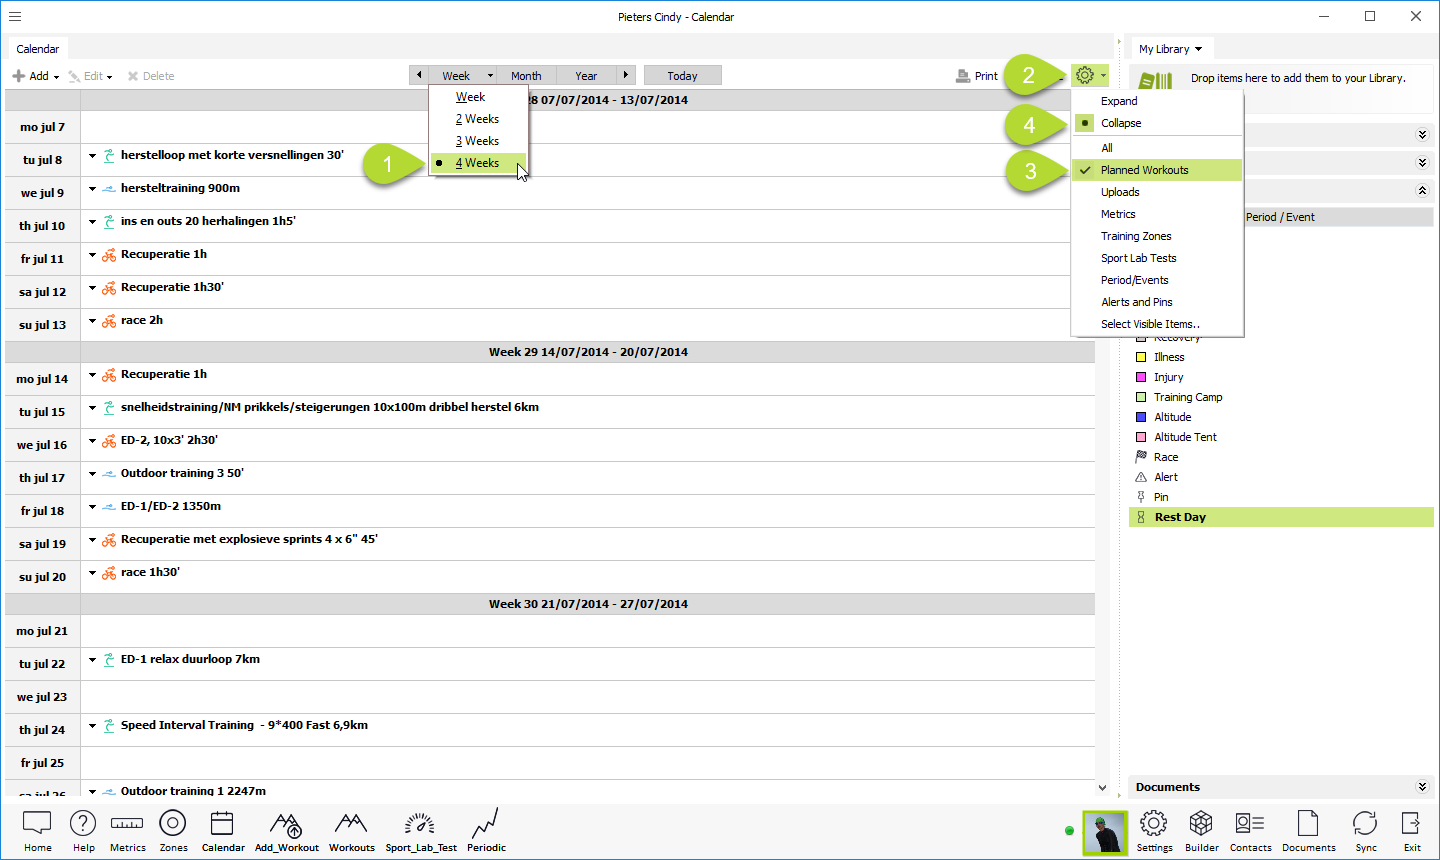
Task: Click the Print button
Action: click(977, 76)
